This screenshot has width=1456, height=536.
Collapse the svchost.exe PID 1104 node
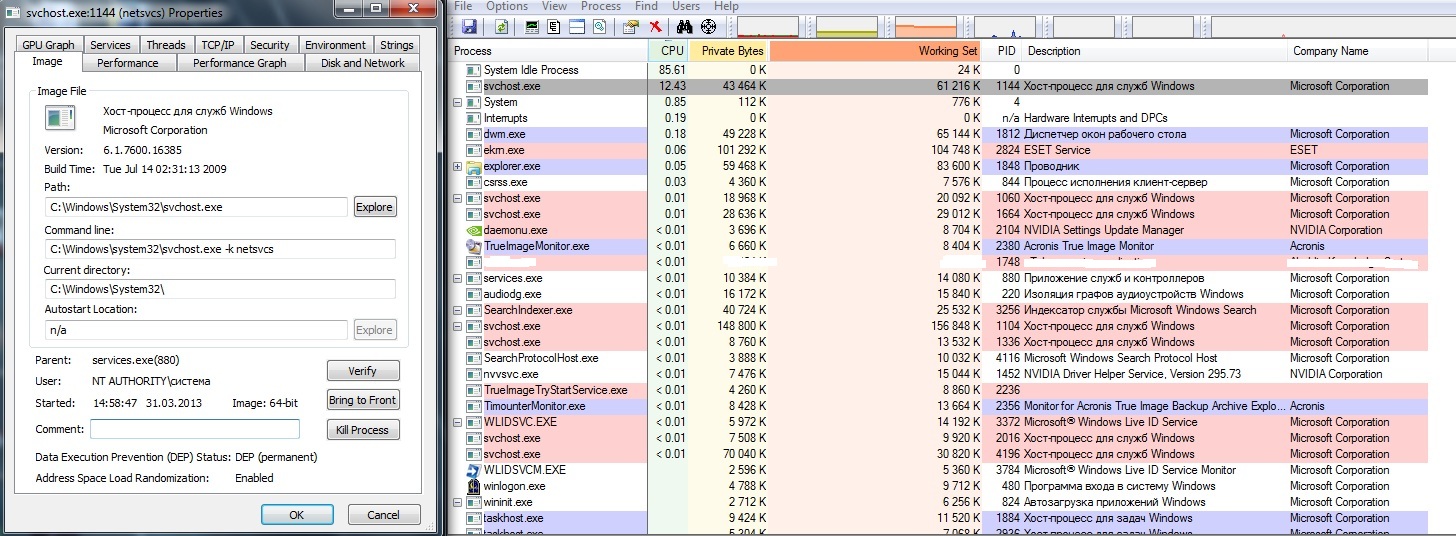tap(458, 326)
